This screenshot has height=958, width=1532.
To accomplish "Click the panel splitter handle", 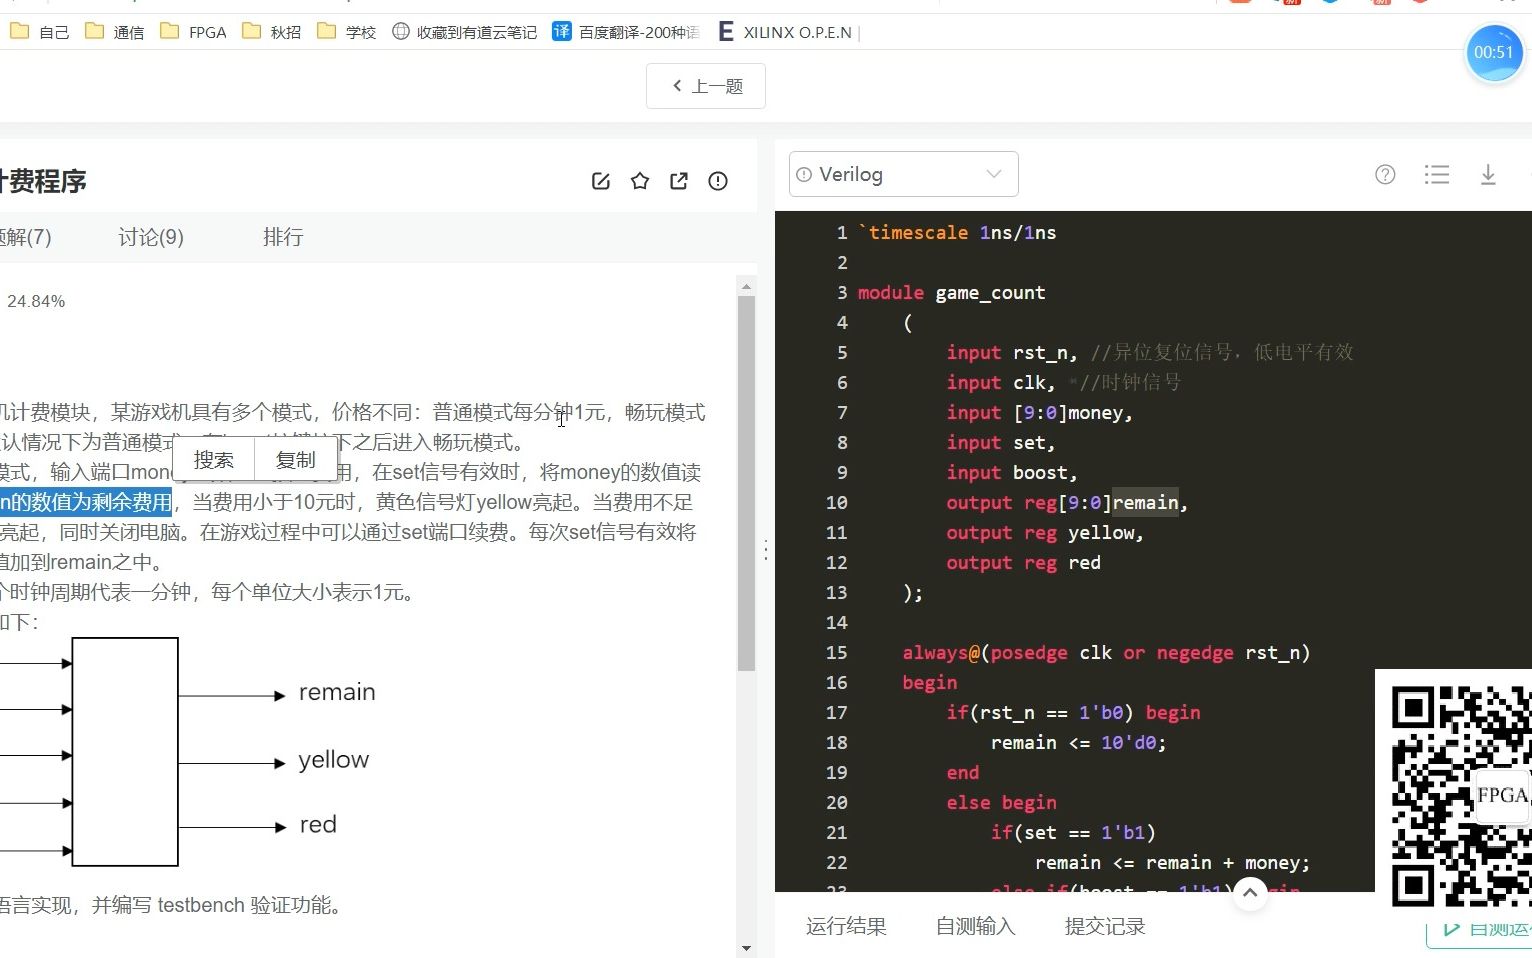I will [x=766, y=550].
